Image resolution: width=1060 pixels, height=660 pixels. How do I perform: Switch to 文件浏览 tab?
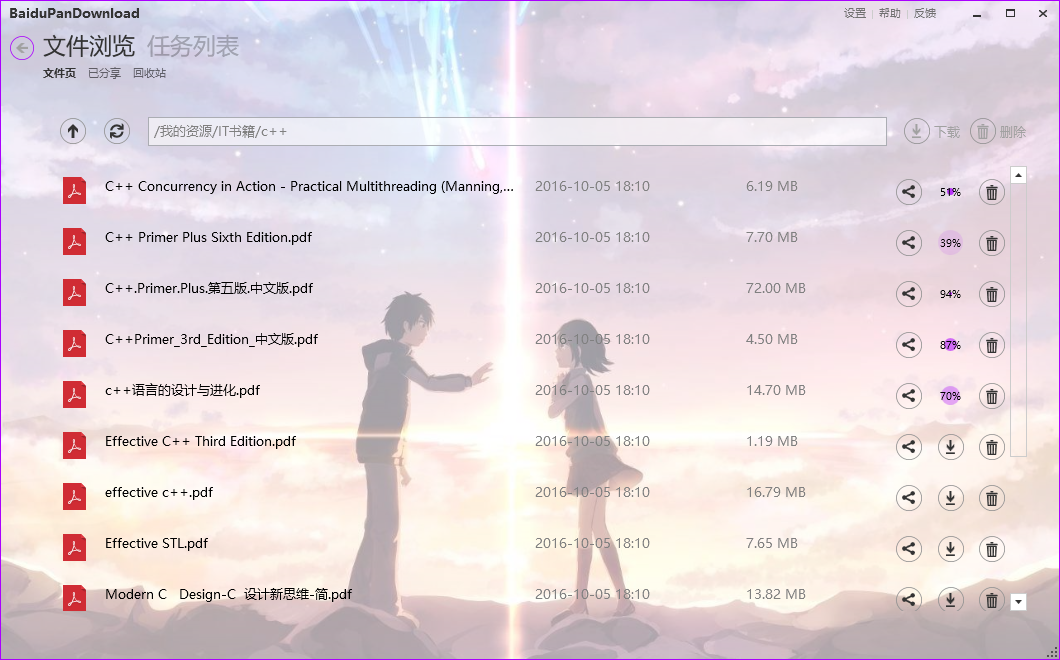click(89, 47)
